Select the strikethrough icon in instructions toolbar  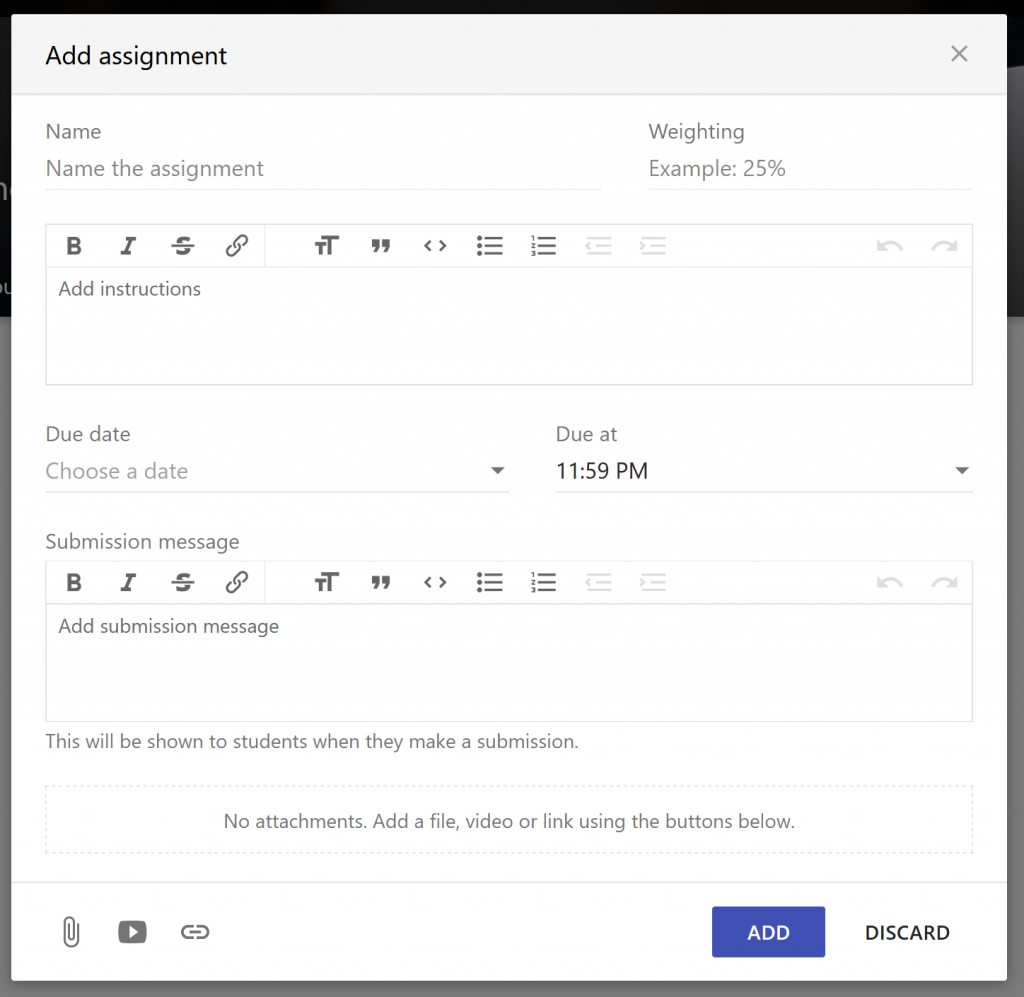[182, 245]
